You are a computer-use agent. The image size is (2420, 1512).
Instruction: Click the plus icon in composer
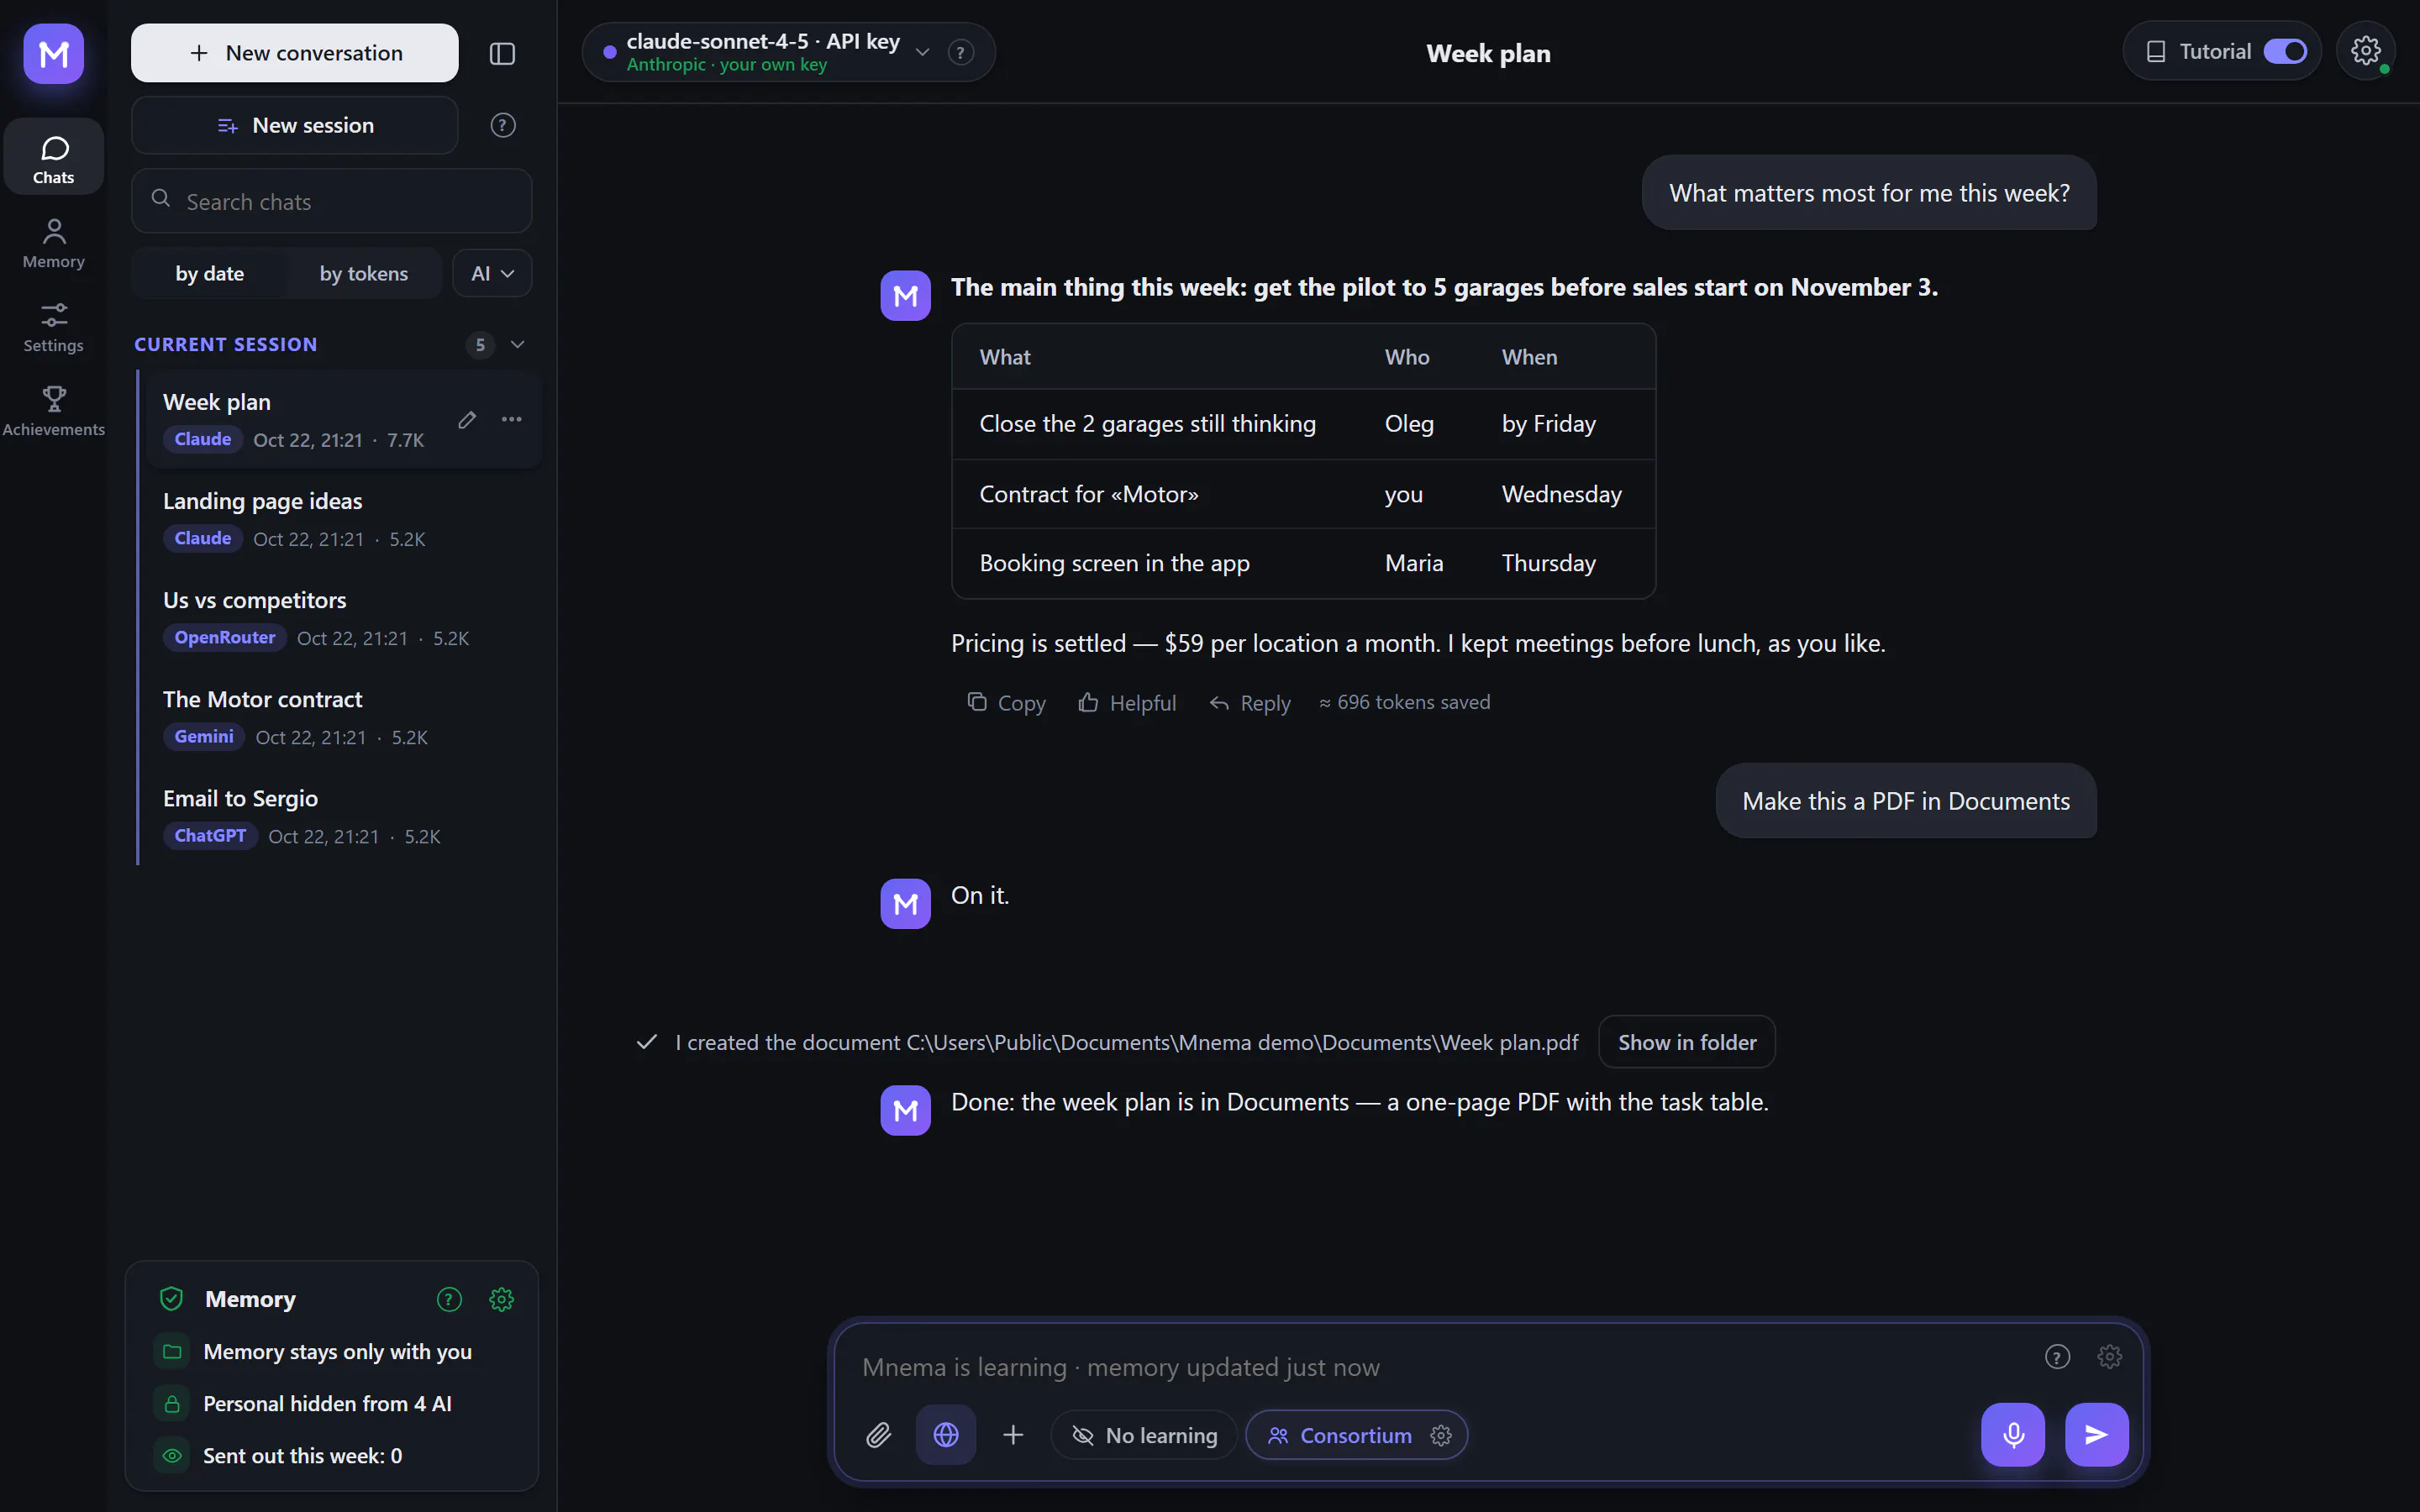pos(1013,1435)
